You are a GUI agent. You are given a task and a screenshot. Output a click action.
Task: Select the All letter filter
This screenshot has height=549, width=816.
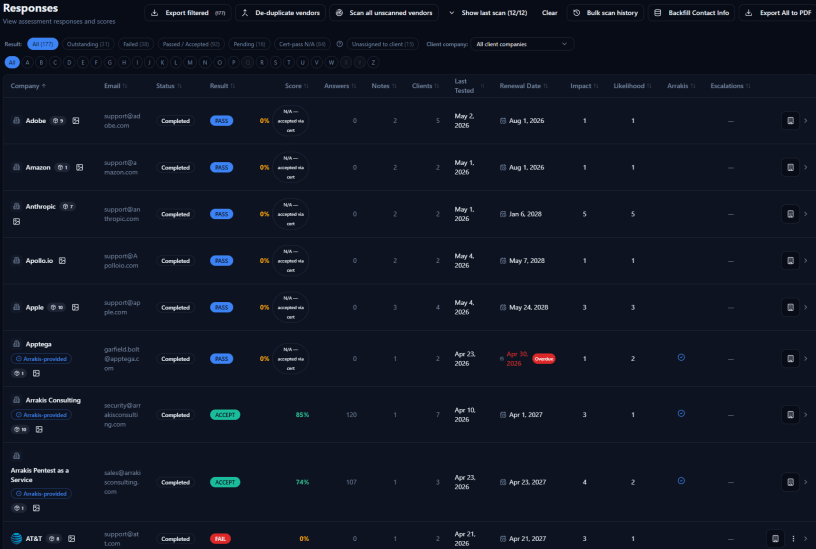pyautogui.click(x=12, y=62)
